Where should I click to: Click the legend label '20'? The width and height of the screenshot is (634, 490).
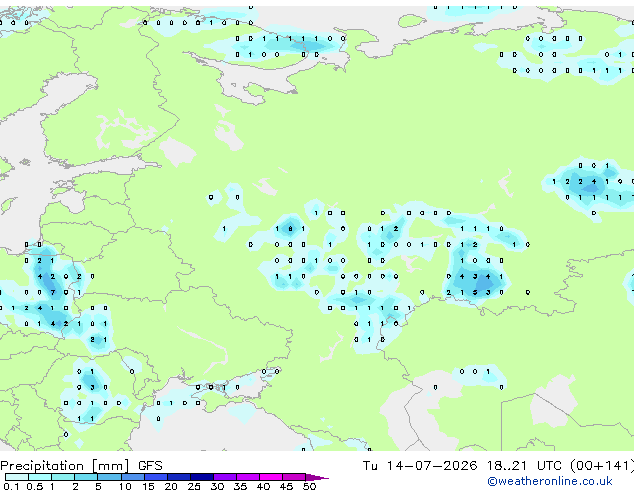point(171,486)
